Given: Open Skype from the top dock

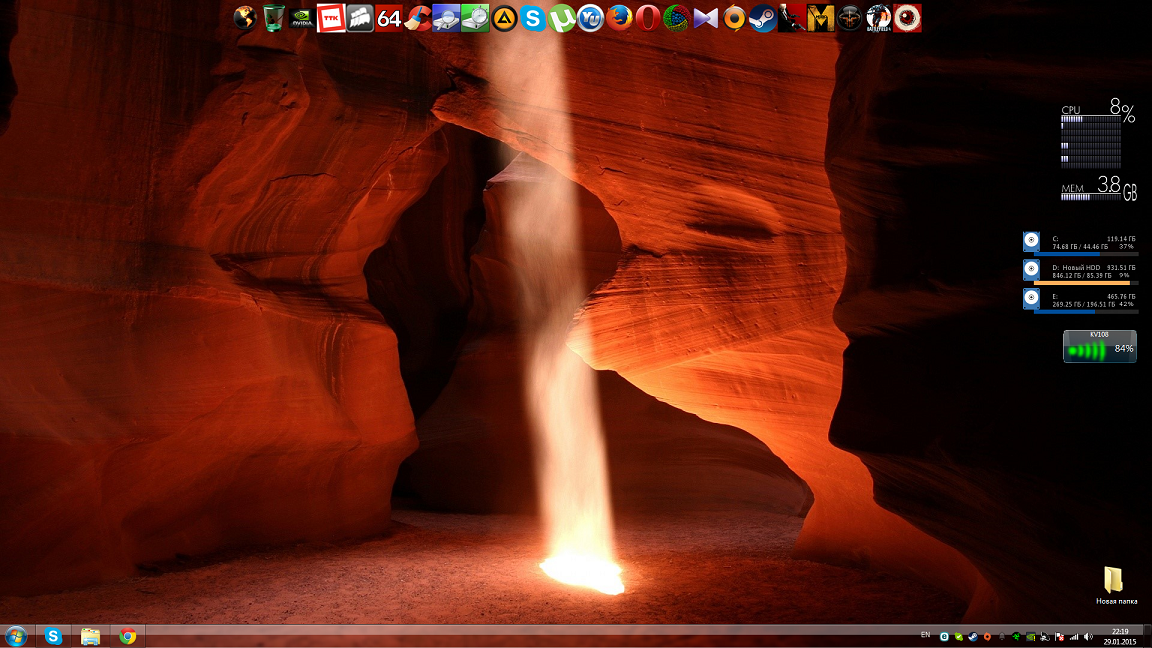Looking at the screenshot, I should tap(534, 17).
